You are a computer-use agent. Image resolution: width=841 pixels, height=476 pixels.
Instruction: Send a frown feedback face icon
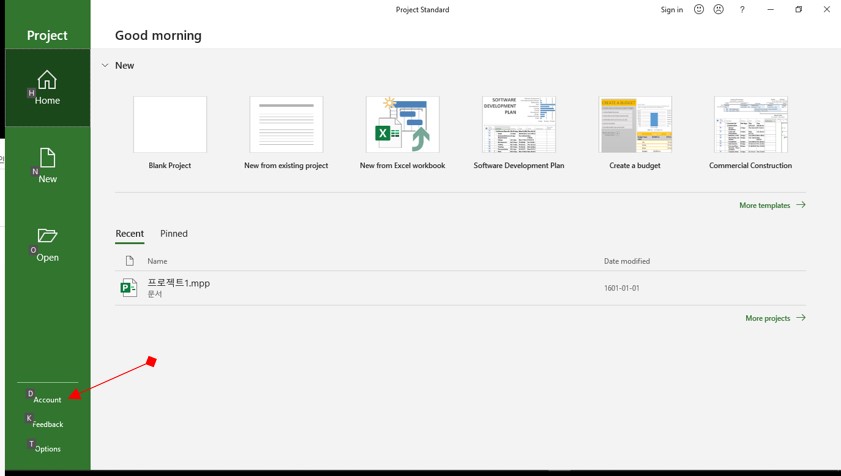(719, 9)
